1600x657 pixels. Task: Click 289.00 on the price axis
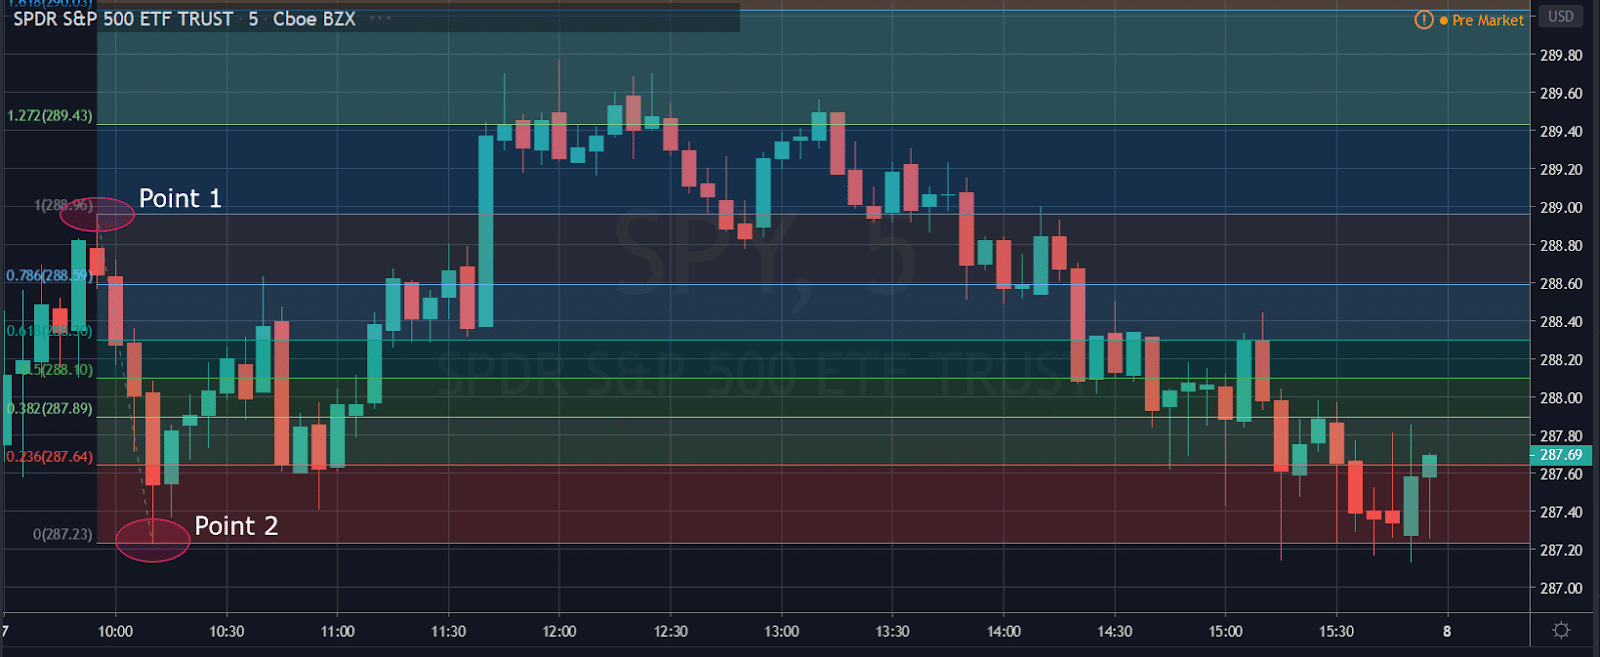(1561, 208)
